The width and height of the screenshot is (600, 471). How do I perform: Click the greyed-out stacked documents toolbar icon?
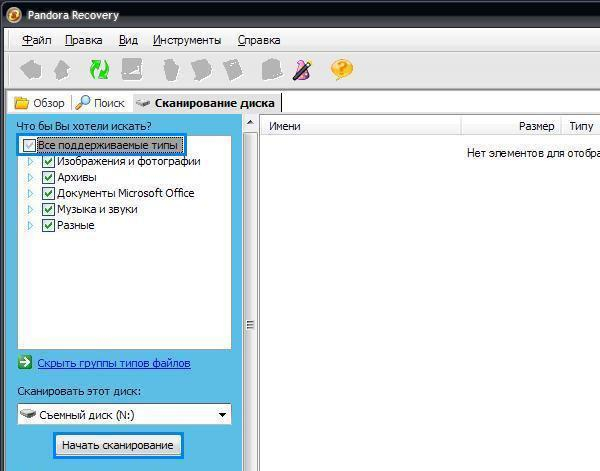pos(272,69)
